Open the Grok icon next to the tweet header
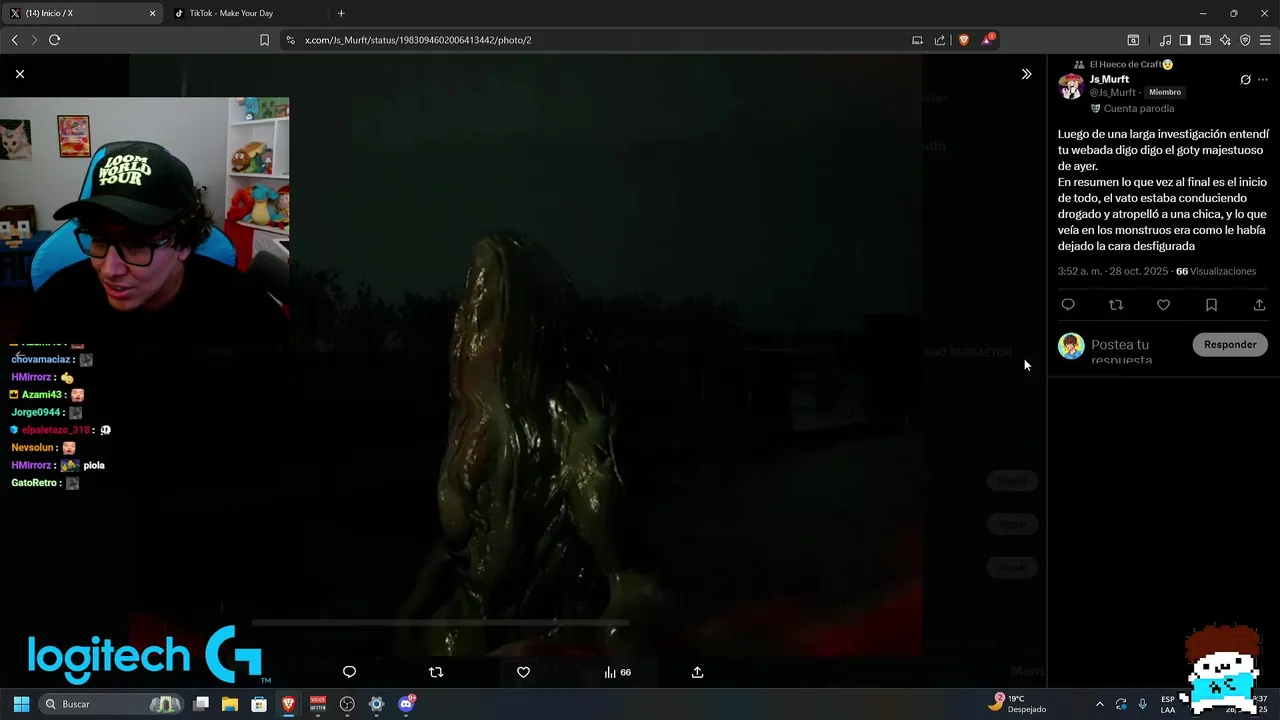1280x720 pixels. pyautogui.click(x=1245, y=80)
